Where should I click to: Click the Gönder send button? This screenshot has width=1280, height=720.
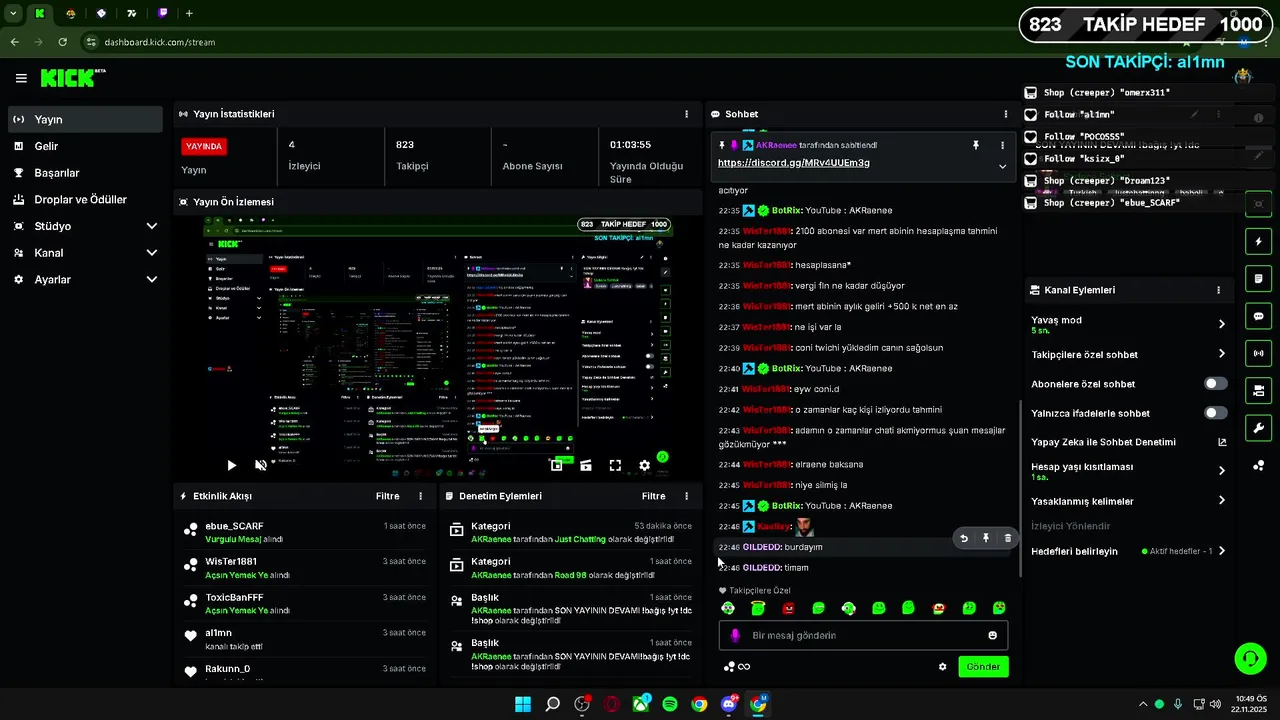pyautogui.click(x=983, y=667)
